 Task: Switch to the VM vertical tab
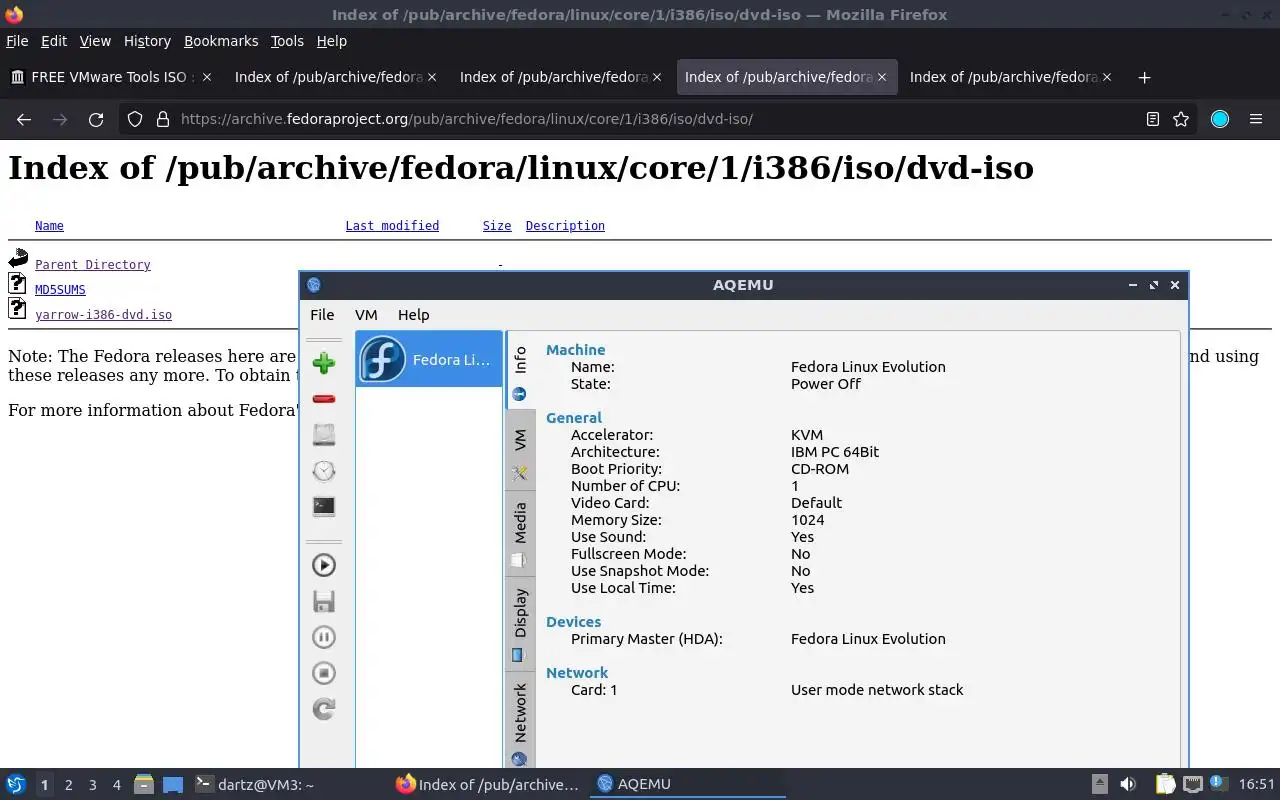click(x=520, y=452)
